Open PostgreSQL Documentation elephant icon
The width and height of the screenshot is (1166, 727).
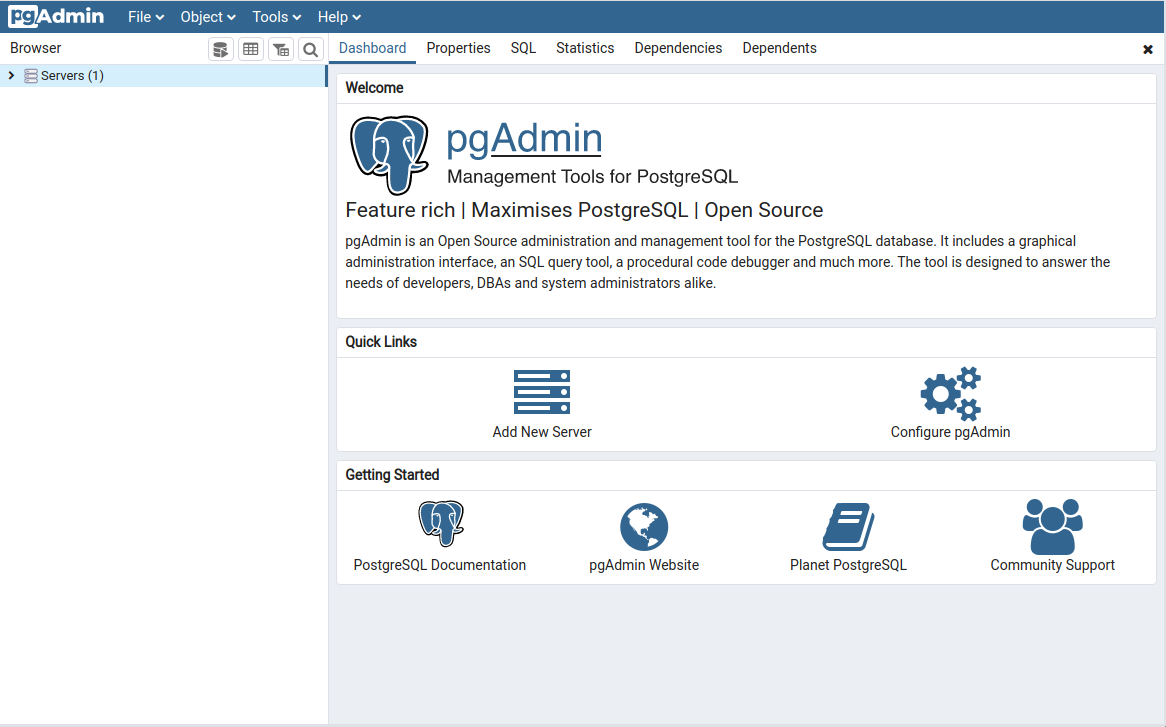pyautogui.click(x=440, y=525)
